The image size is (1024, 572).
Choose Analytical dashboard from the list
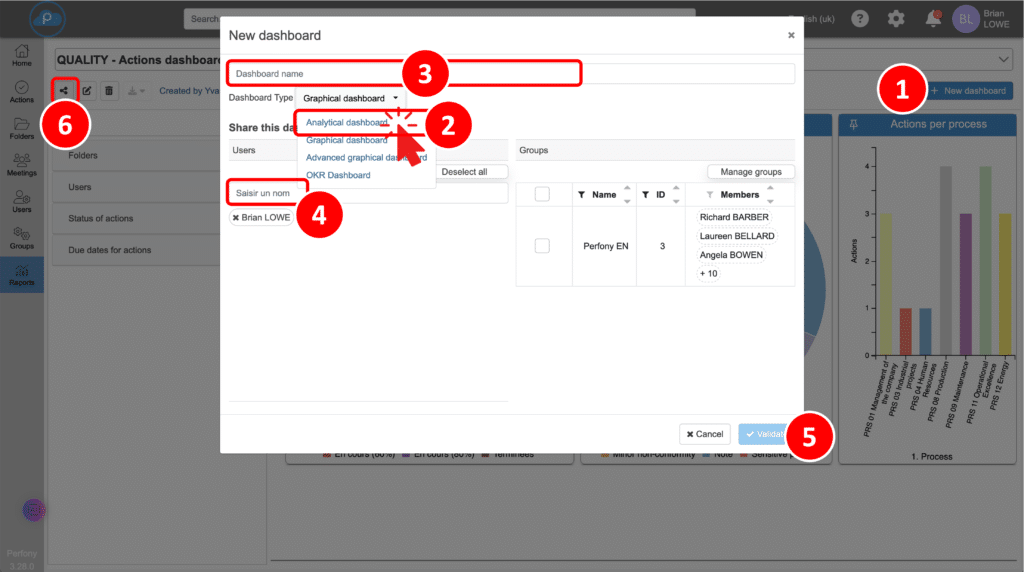[346, 122]
